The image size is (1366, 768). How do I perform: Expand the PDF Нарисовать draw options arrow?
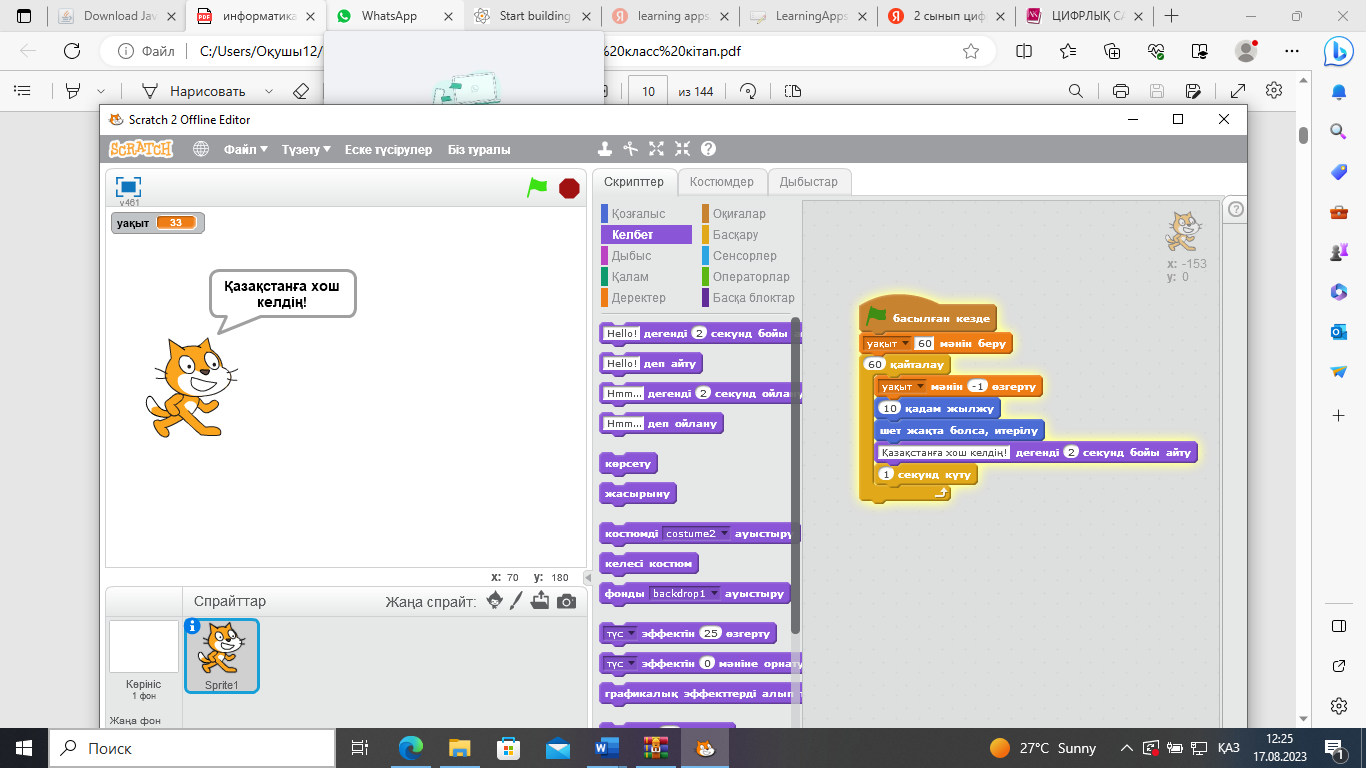[269, 91]
